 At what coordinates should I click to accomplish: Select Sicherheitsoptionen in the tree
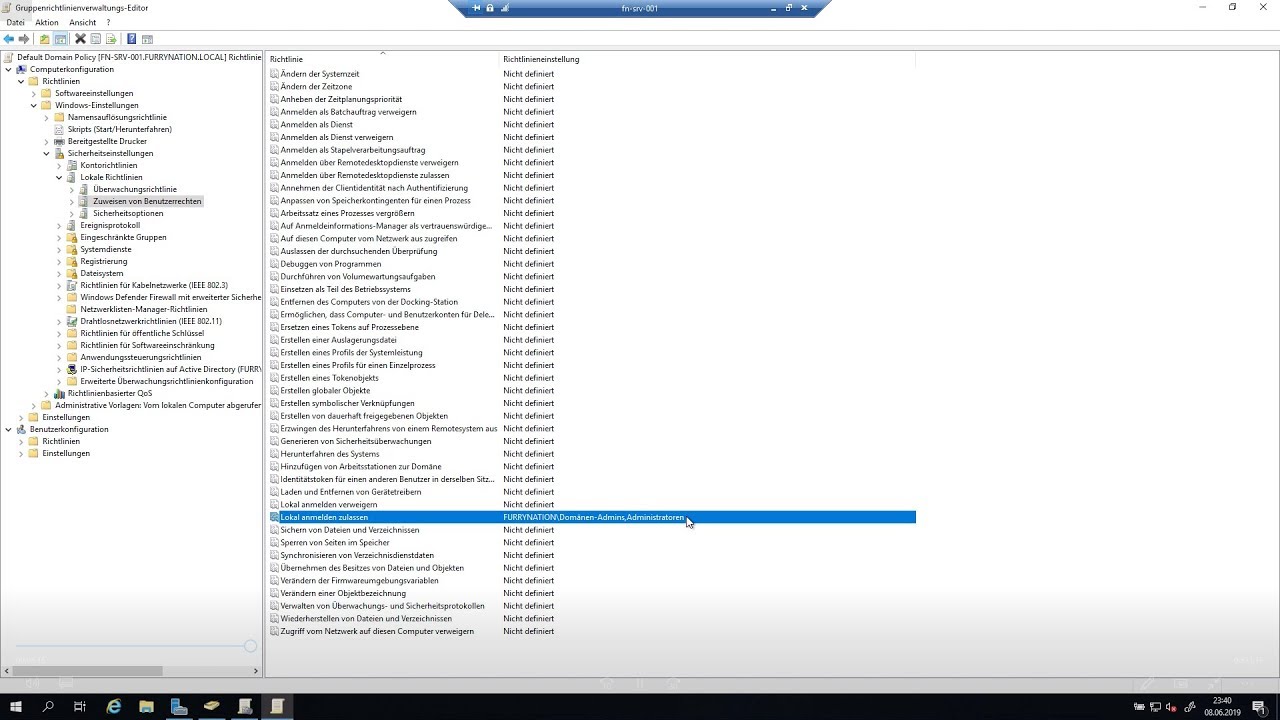point(128,213)
